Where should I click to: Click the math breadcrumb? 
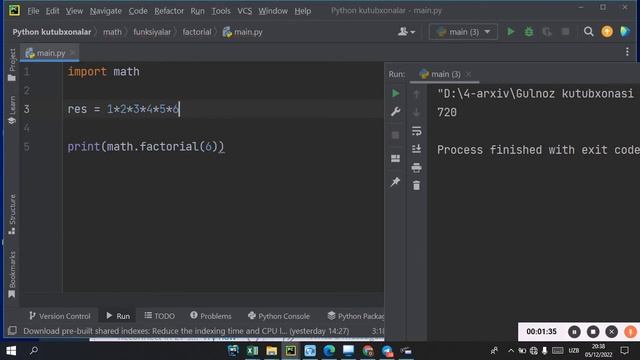112,32
